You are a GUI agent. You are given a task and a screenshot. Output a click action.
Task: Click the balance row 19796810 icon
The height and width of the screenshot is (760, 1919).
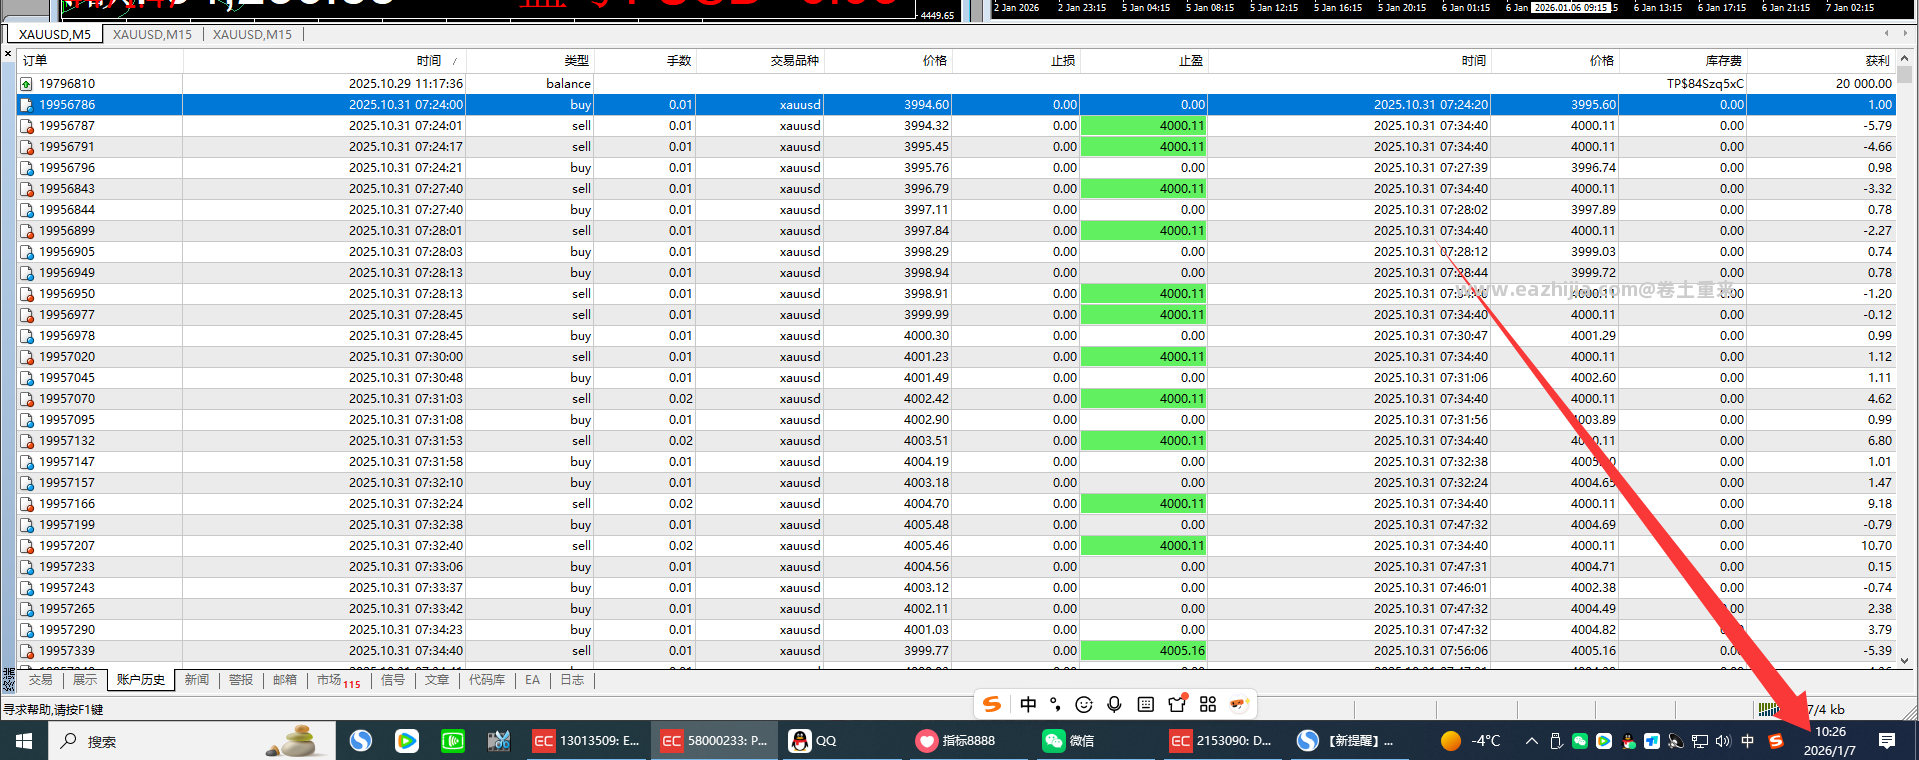click(27, 84)
